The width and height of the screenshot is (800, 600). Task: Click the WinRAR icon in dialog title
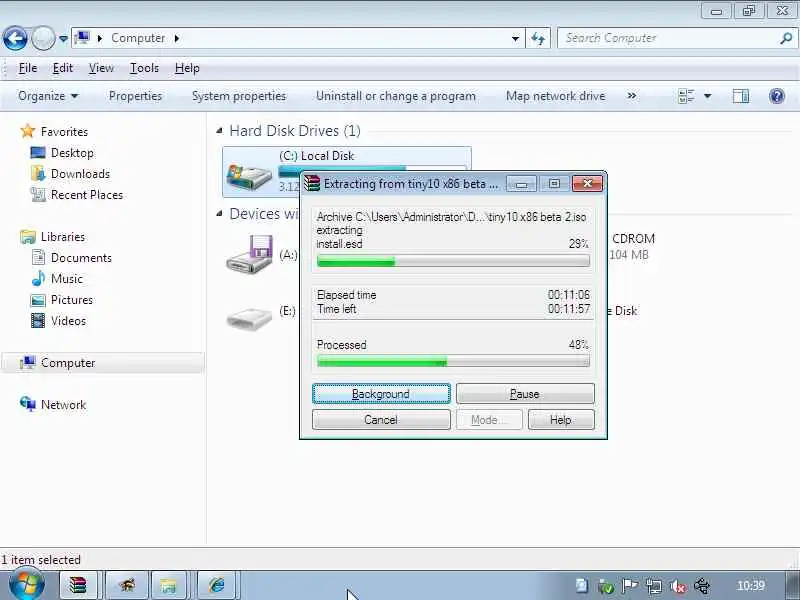click(x=311, y=184)
